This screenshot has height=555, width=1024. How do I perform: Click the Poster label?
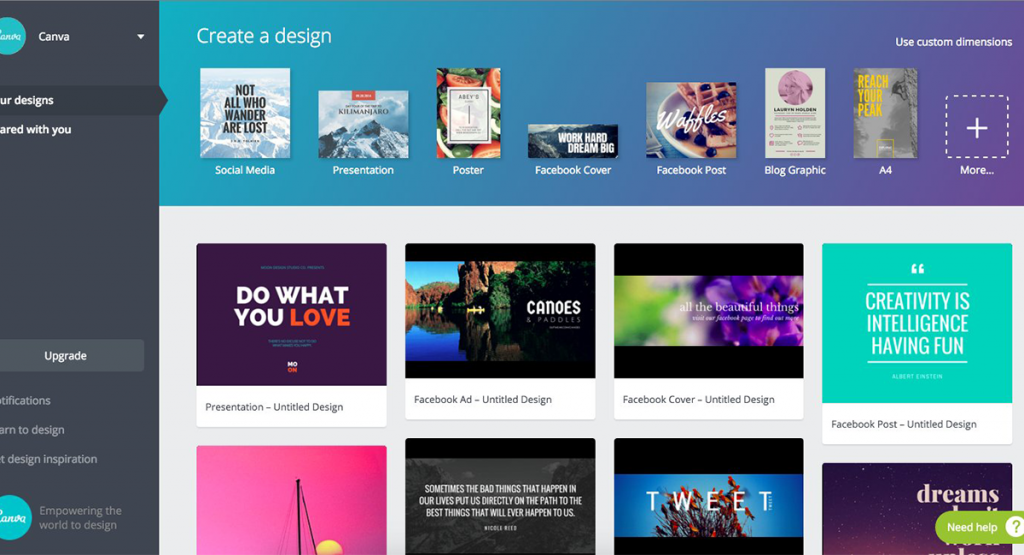point(468,170)
